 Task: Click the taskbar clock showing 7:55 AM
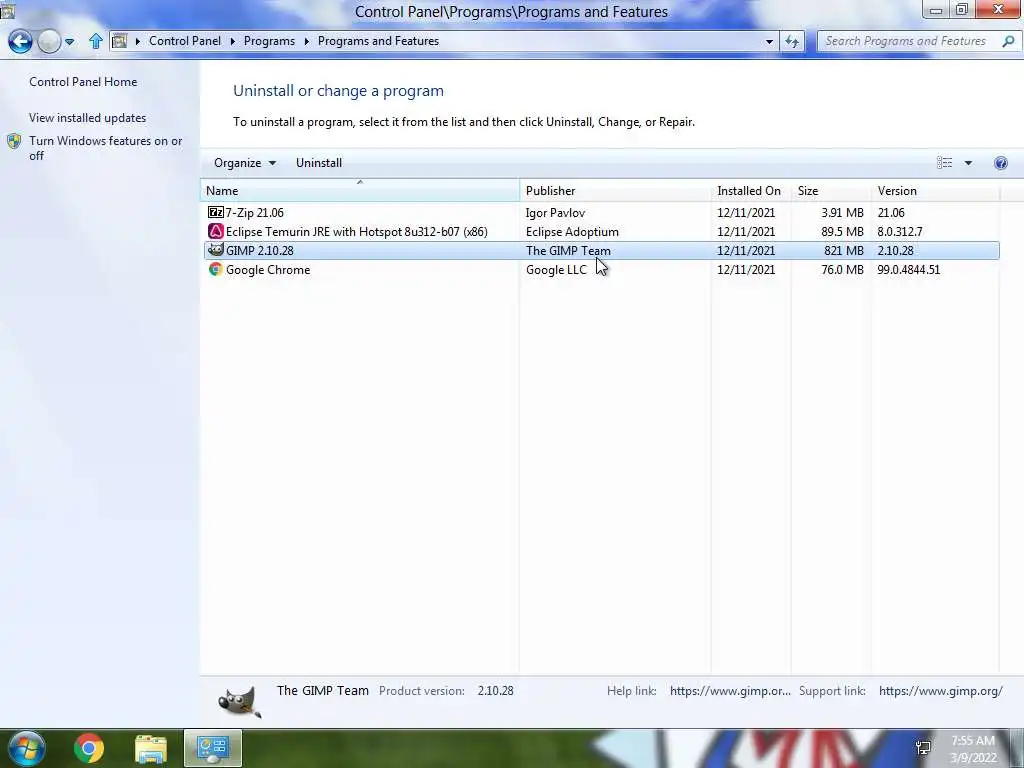[x=973, y=749]
